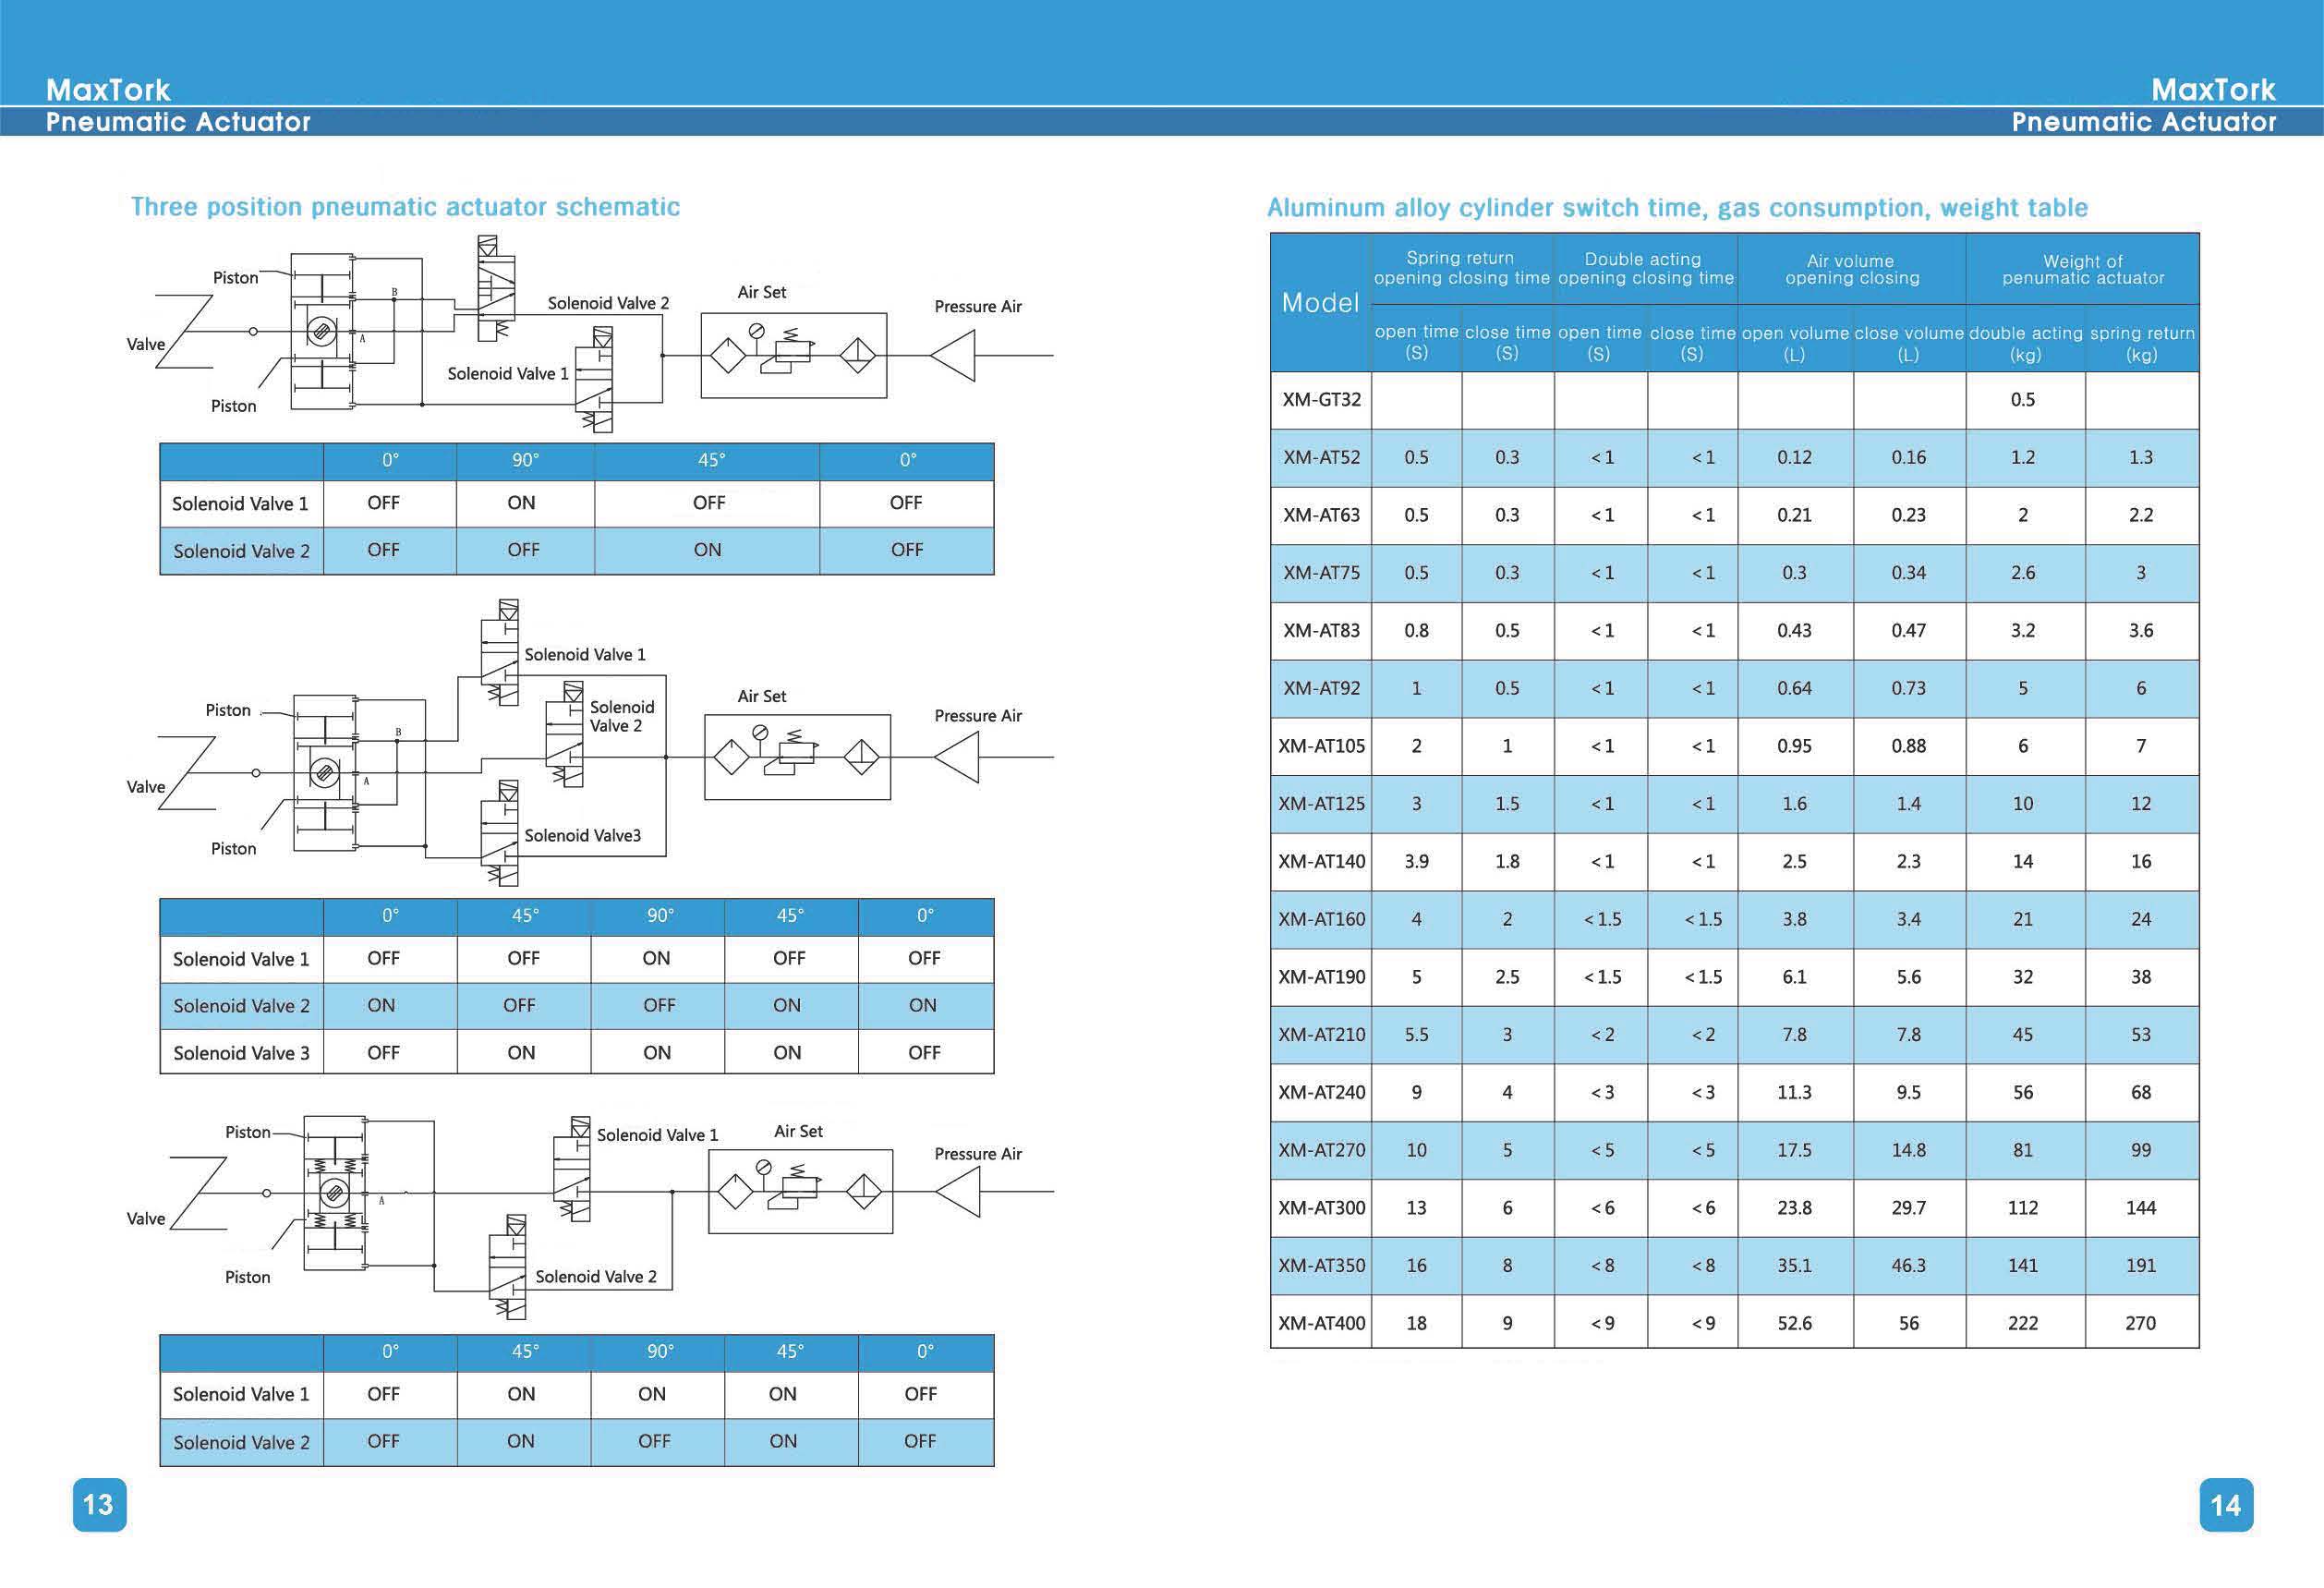This screenshot has height=1588, width=2324.
Task: Click the Three position pneumatic actuator schematic heading
Action: 405,207
